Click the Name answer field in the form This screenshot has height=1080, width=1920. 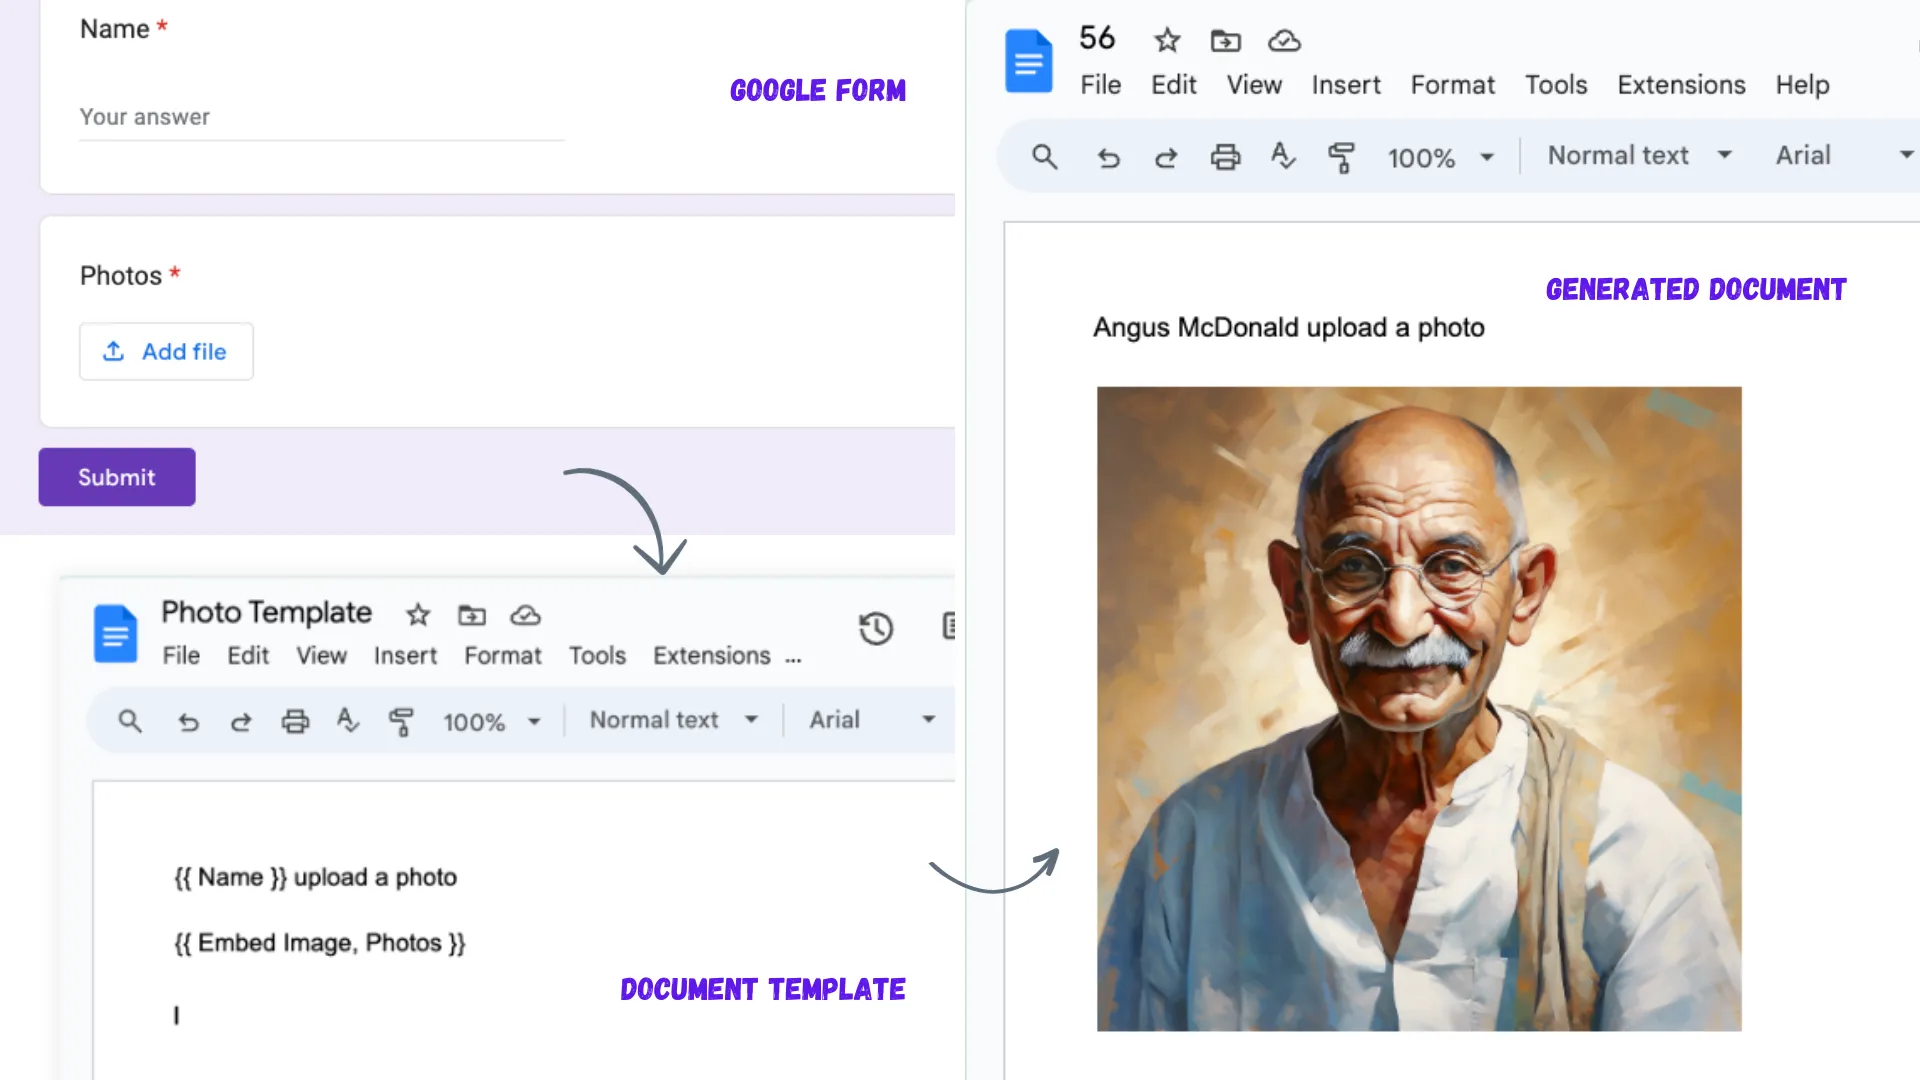click(x=320, y=117)
